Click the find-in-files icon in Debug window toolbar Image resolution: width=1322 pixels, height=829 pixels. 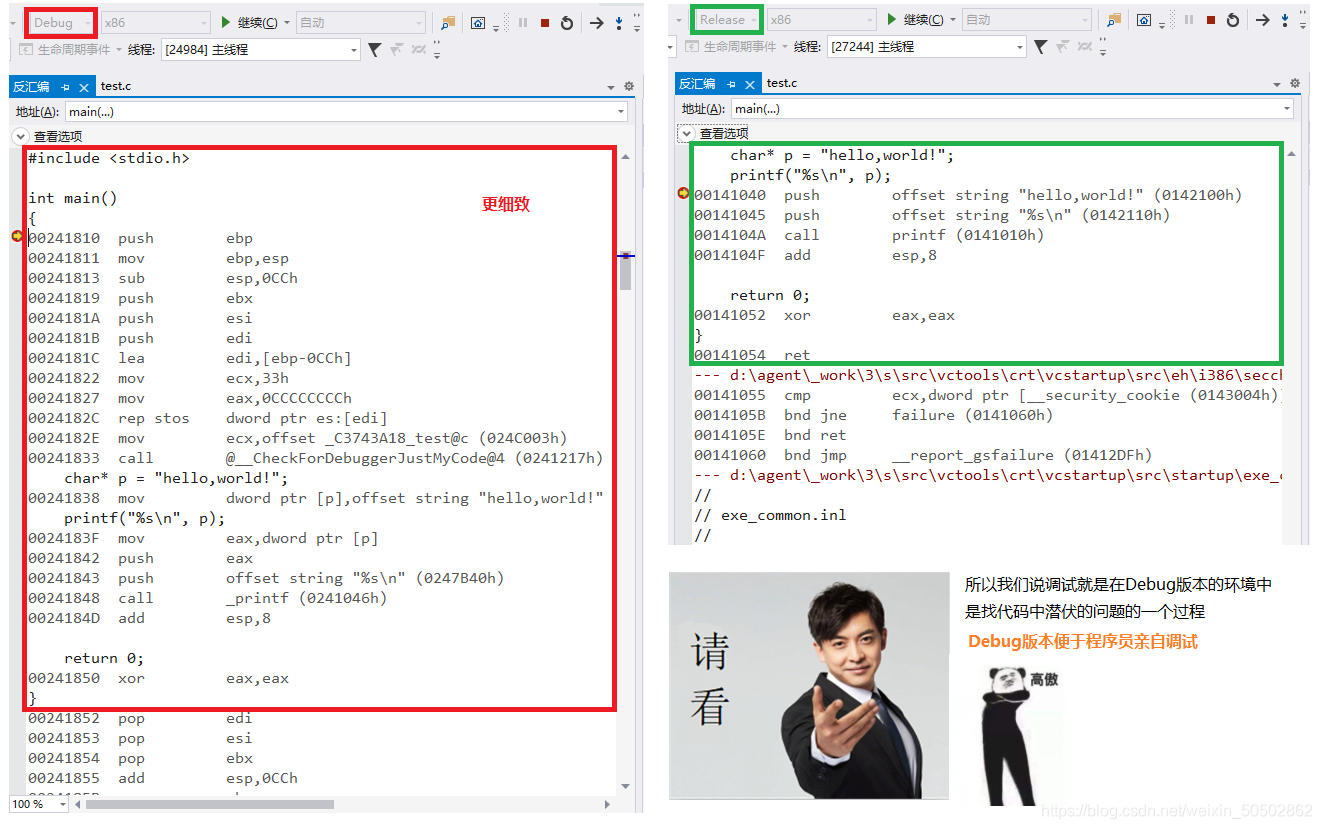tap(448, 23)
